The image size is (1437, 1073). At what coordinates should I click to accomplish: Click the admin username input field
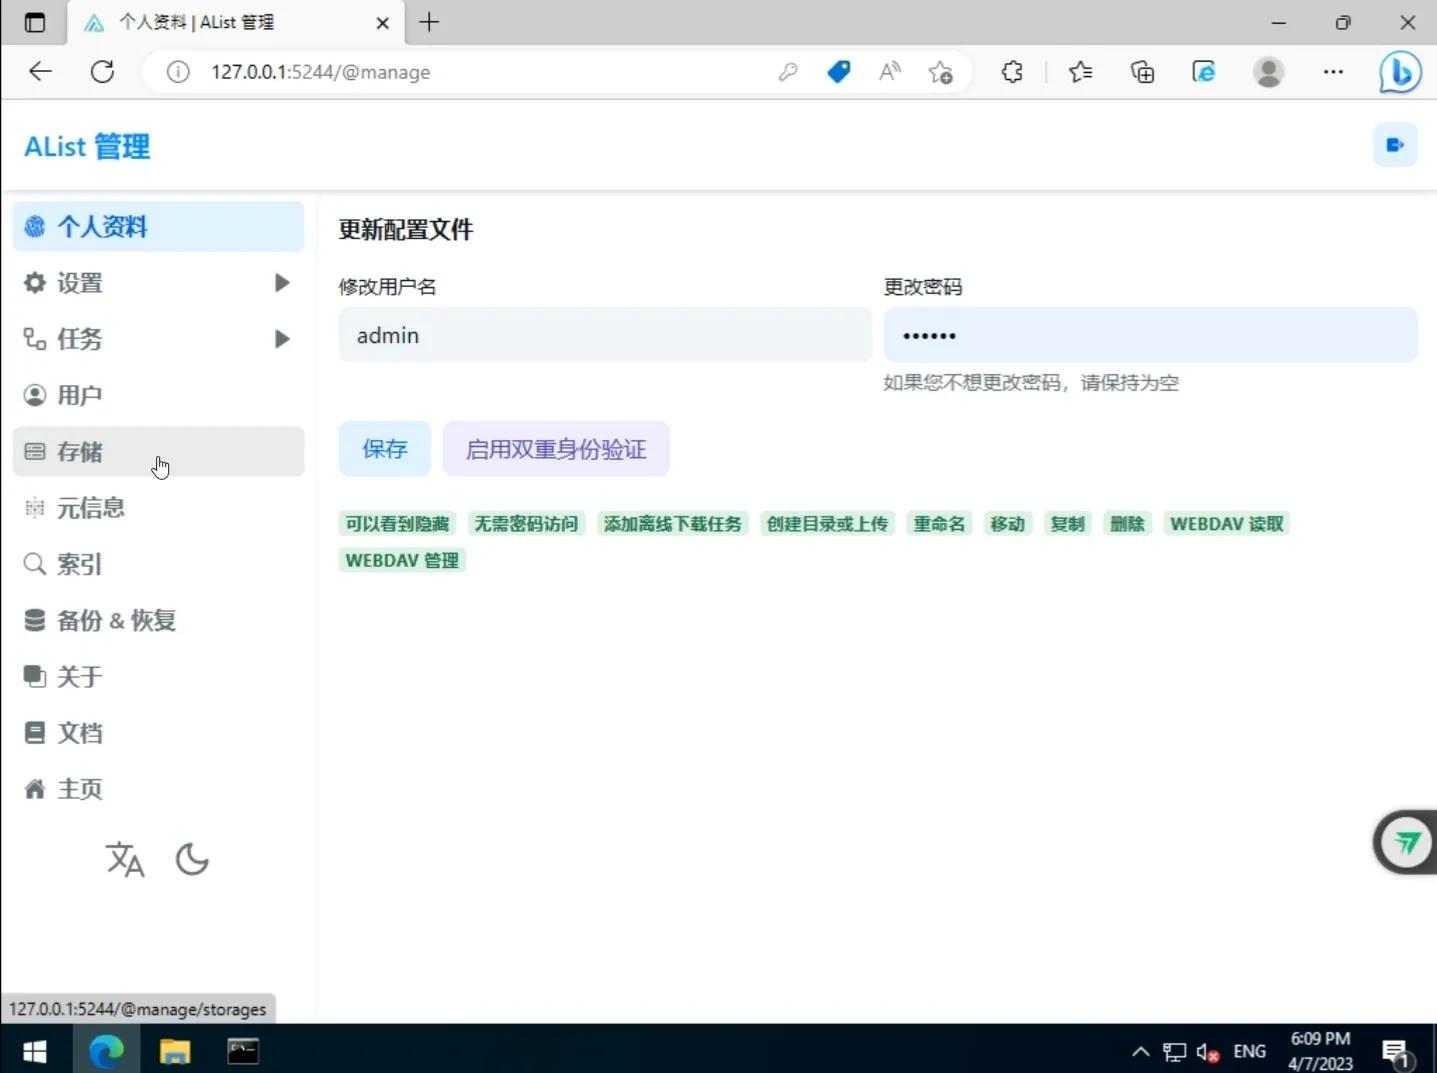(604, 335)
